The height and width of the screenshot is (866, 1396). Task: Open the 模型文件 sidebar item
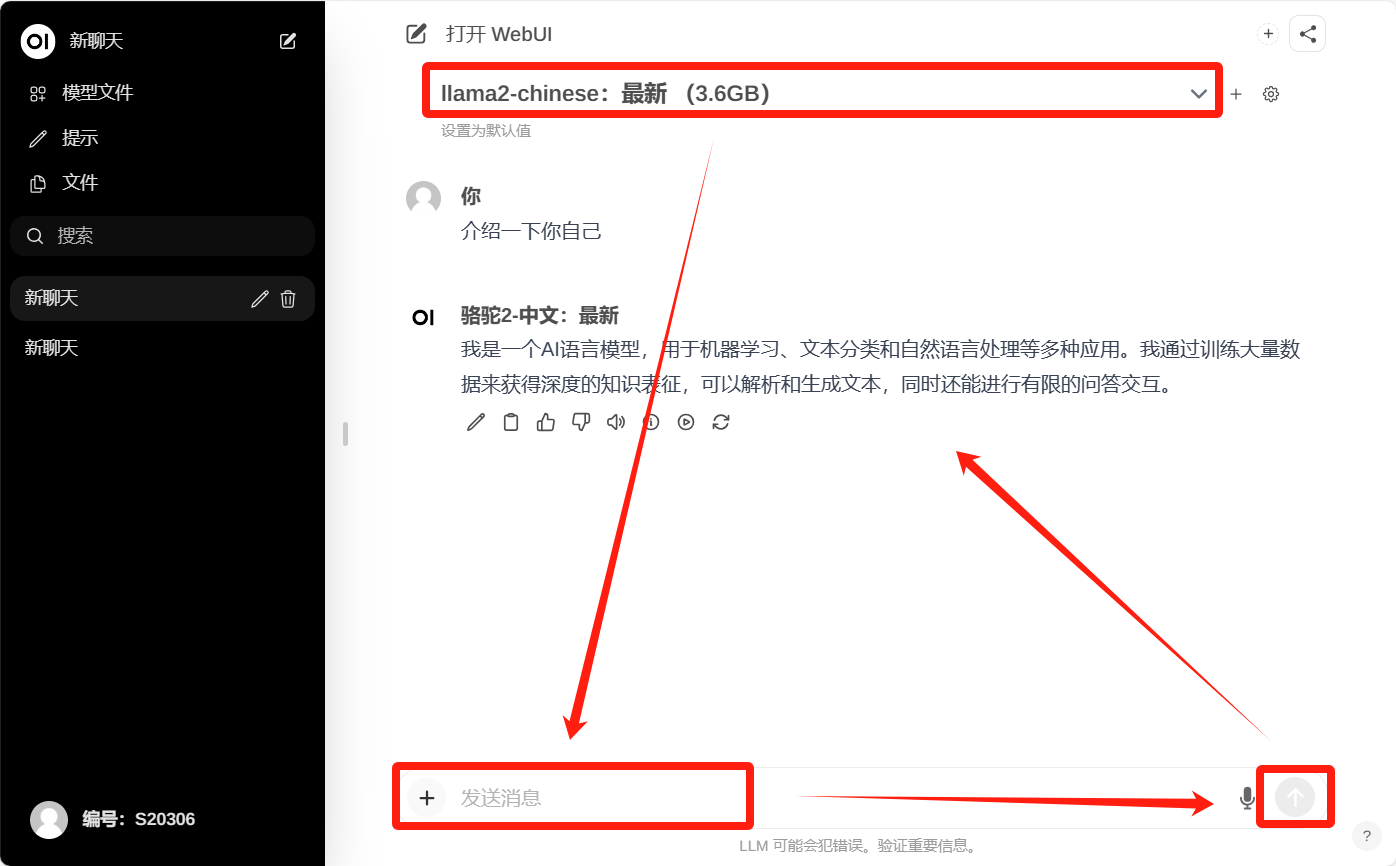(x=97, y=93)
